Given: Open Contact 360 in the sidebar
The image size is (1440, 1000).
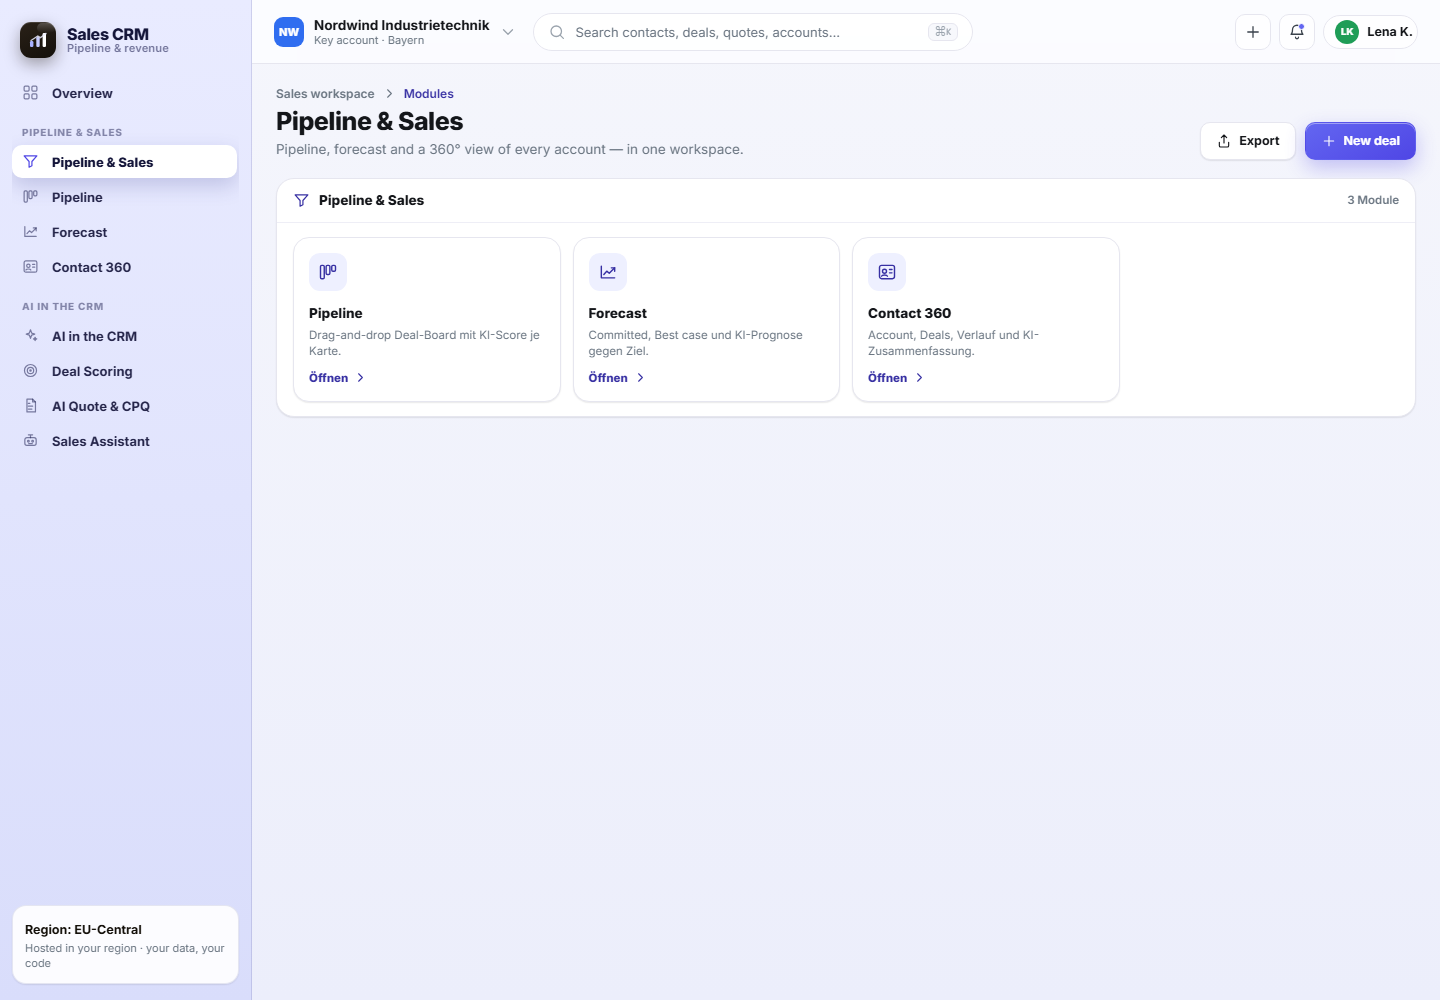Looking at the screenshot, I should pos(125,267).
